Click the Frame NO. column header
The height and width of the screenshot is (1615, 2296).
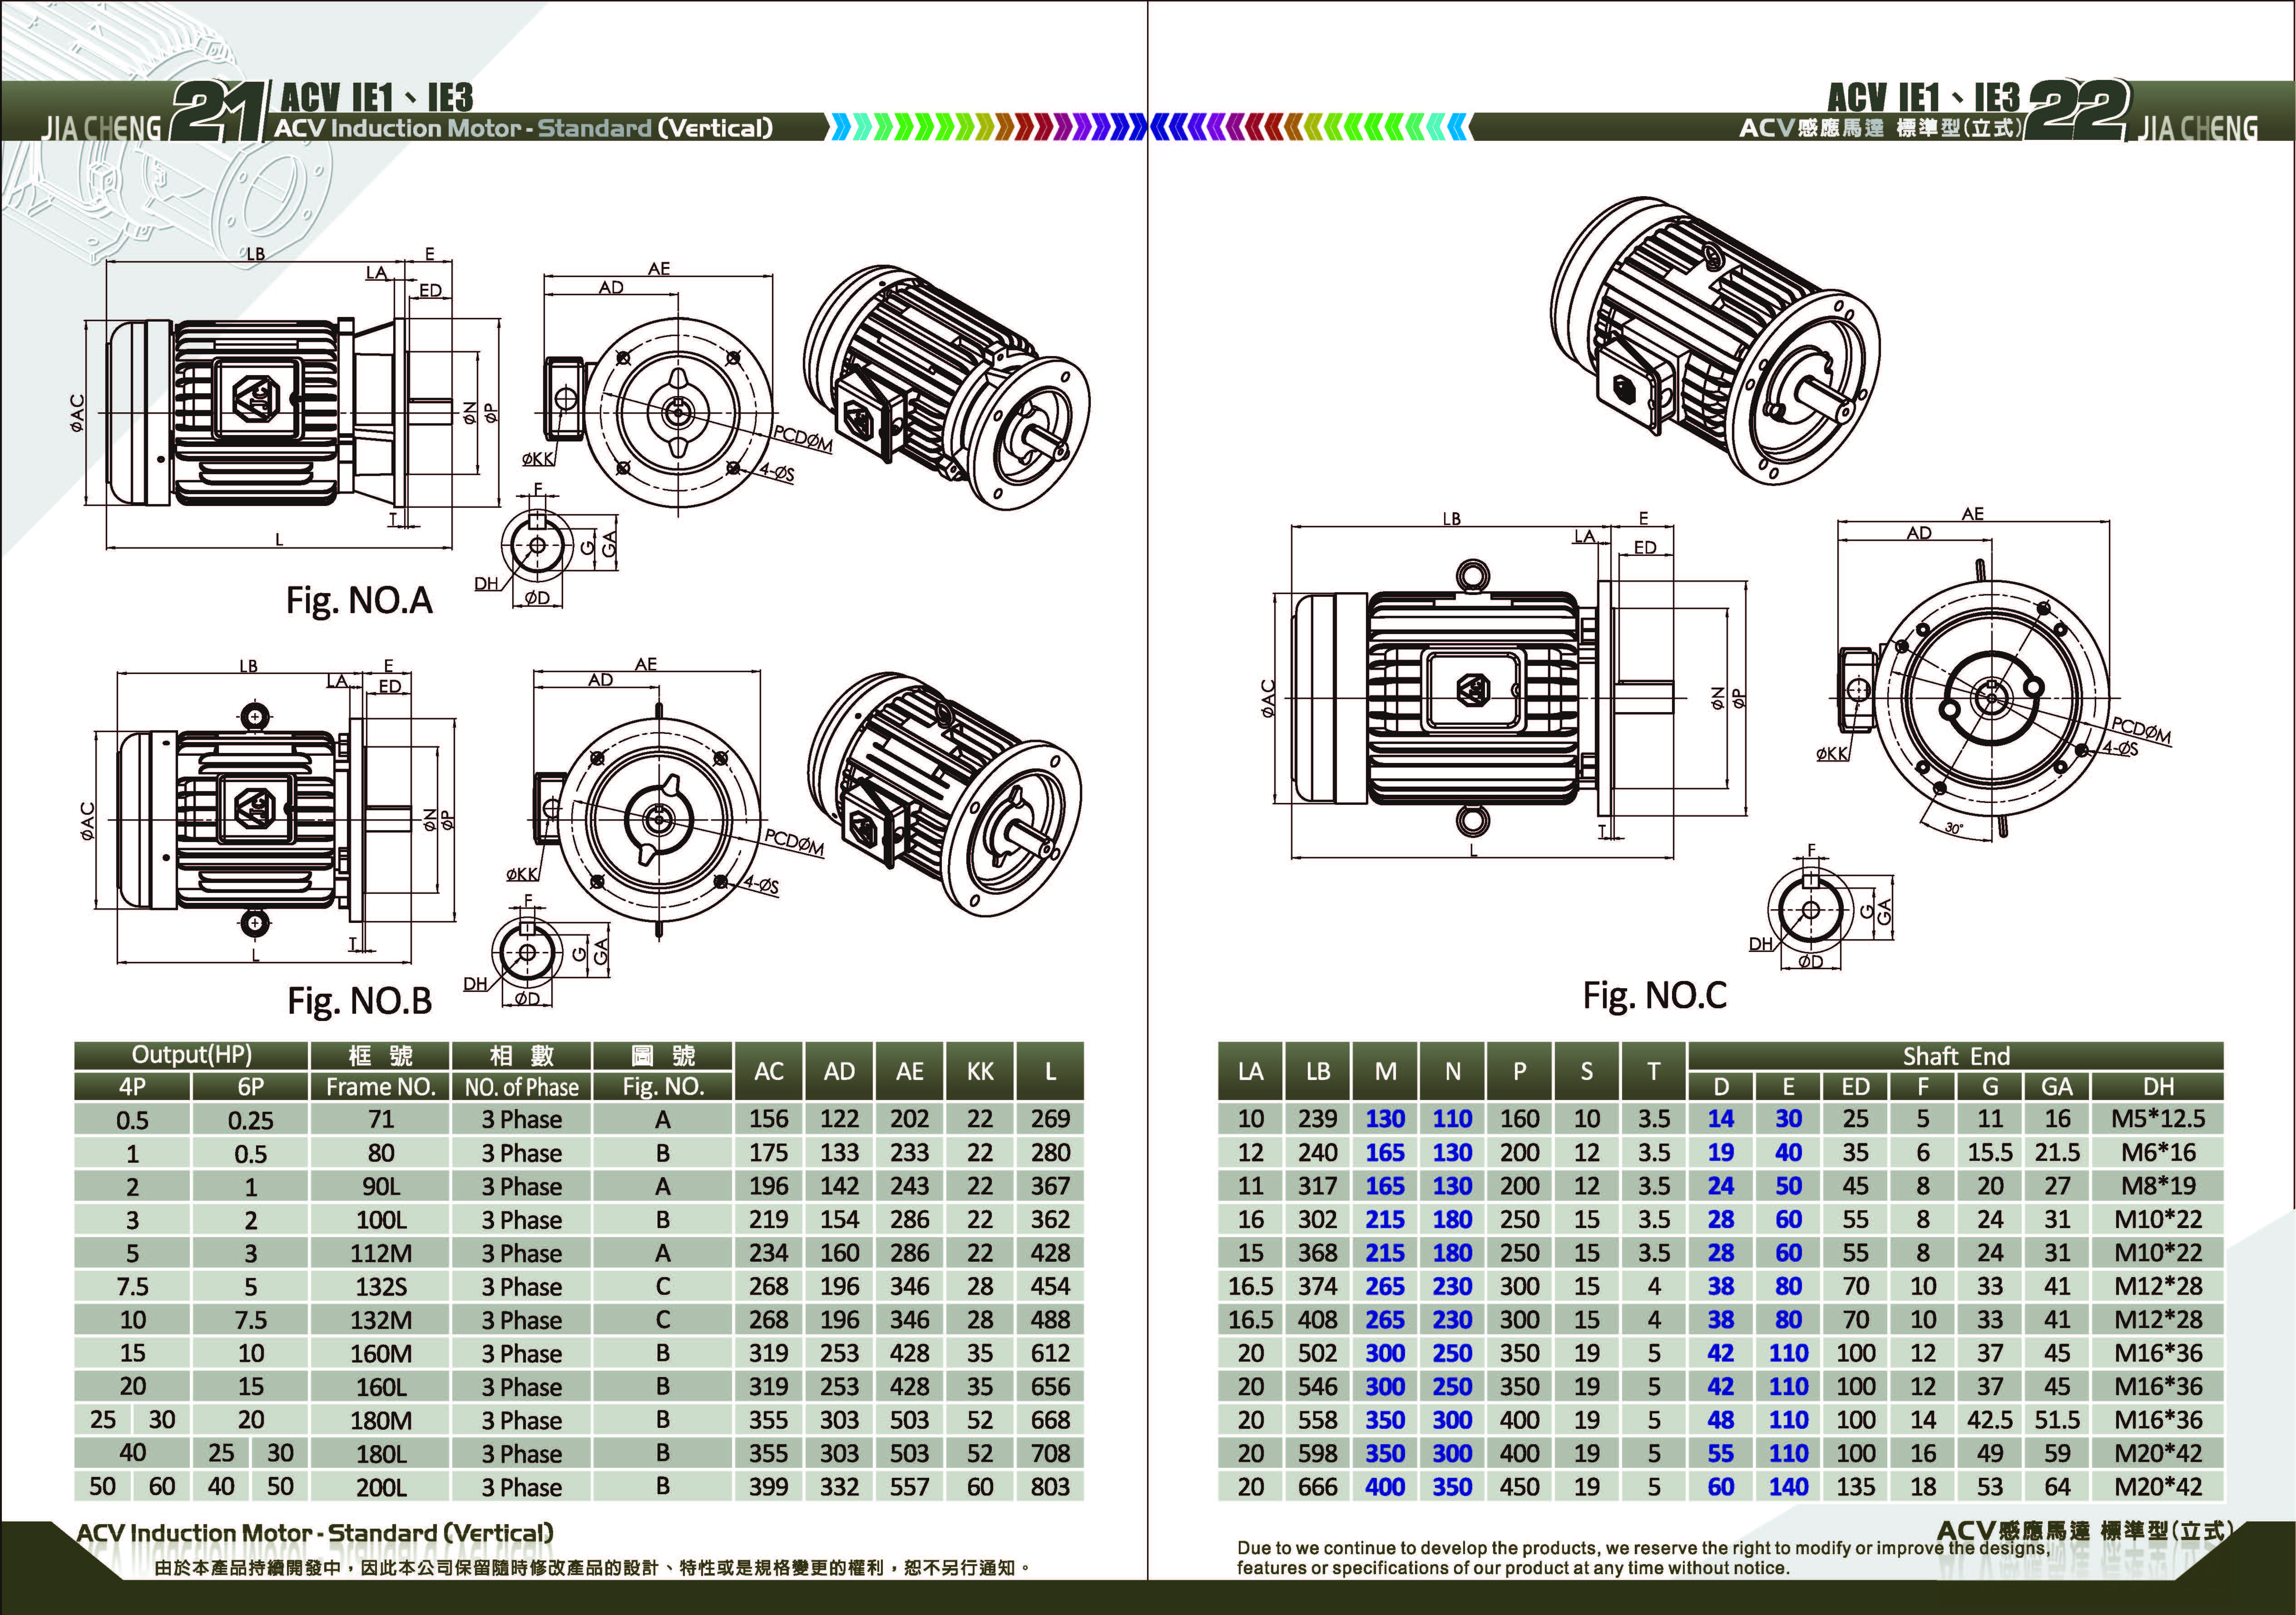click(380, 1087)
